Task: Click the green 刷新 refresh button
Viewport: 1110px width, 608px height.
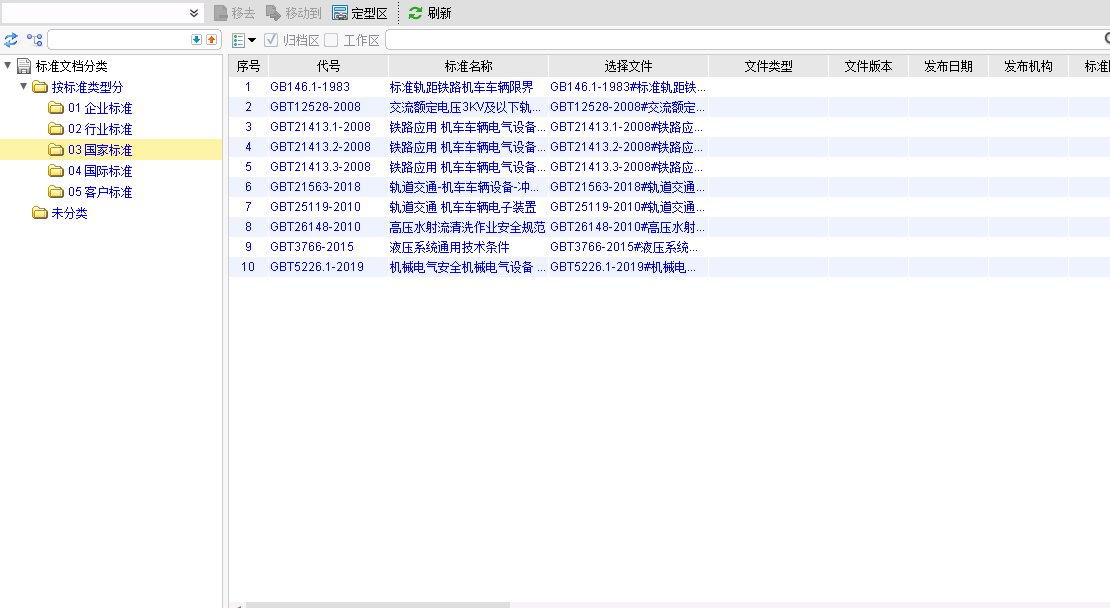Action: coord(430,13)
